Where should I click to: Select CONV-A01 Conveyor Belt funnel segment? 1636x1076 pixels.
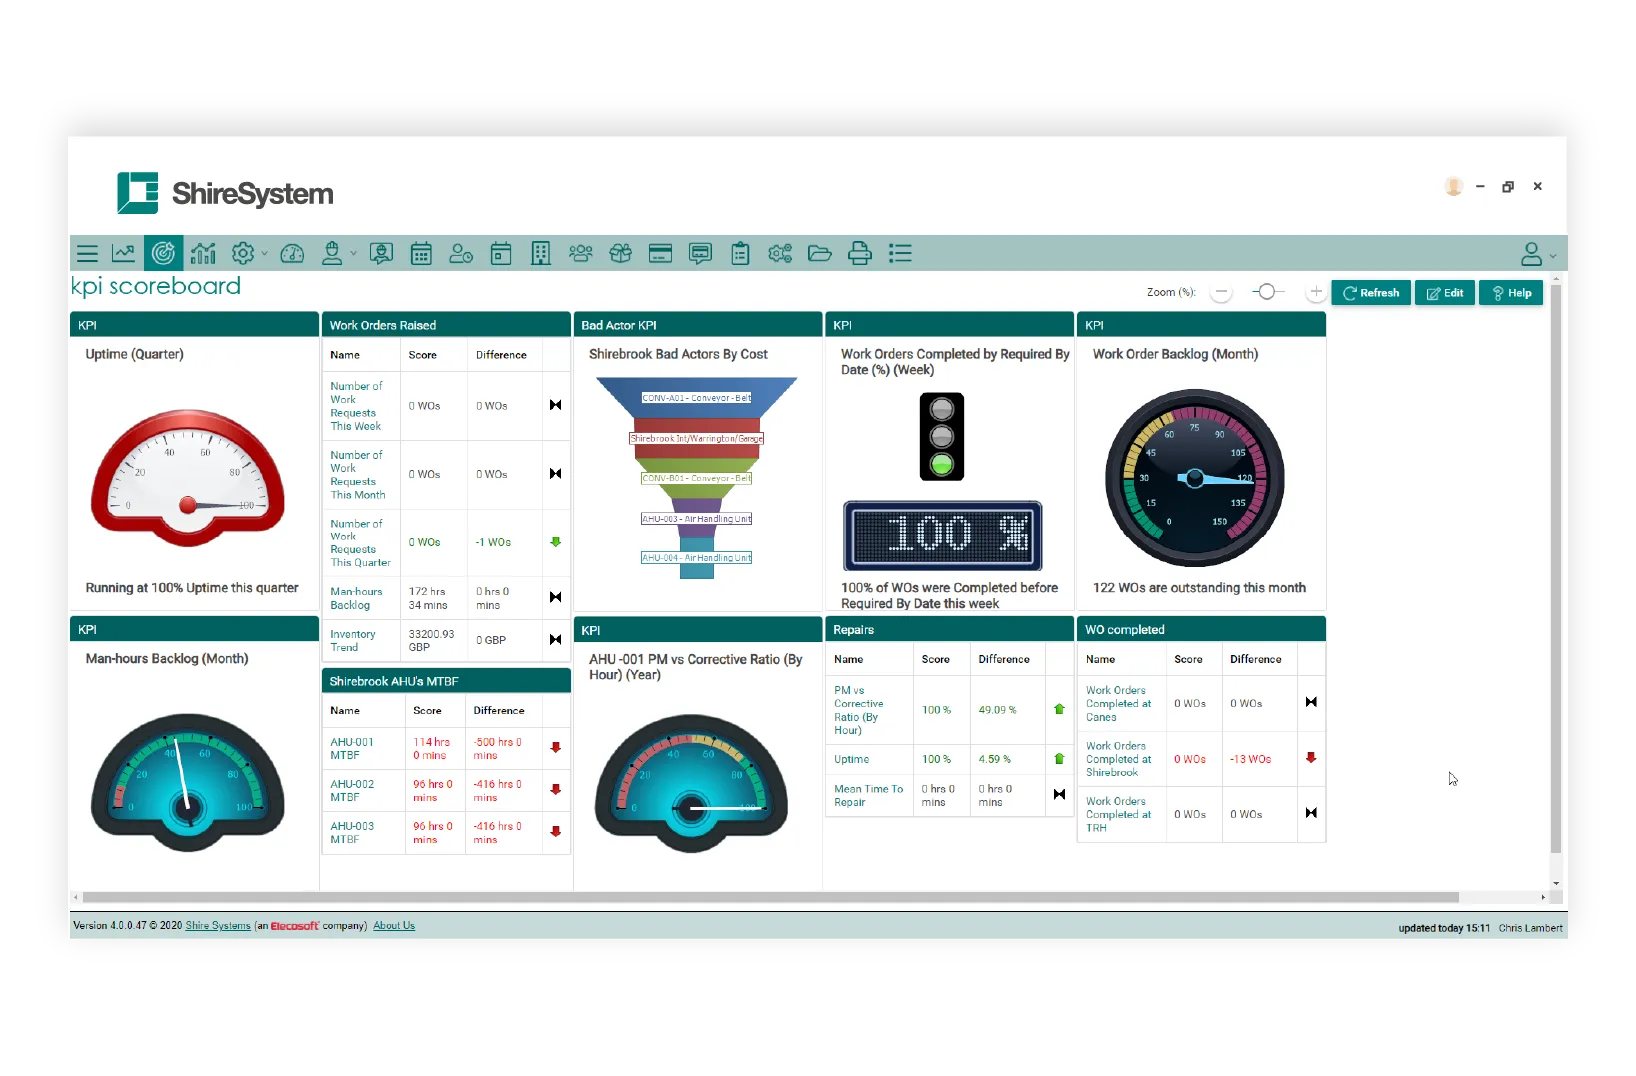point(696,398)
